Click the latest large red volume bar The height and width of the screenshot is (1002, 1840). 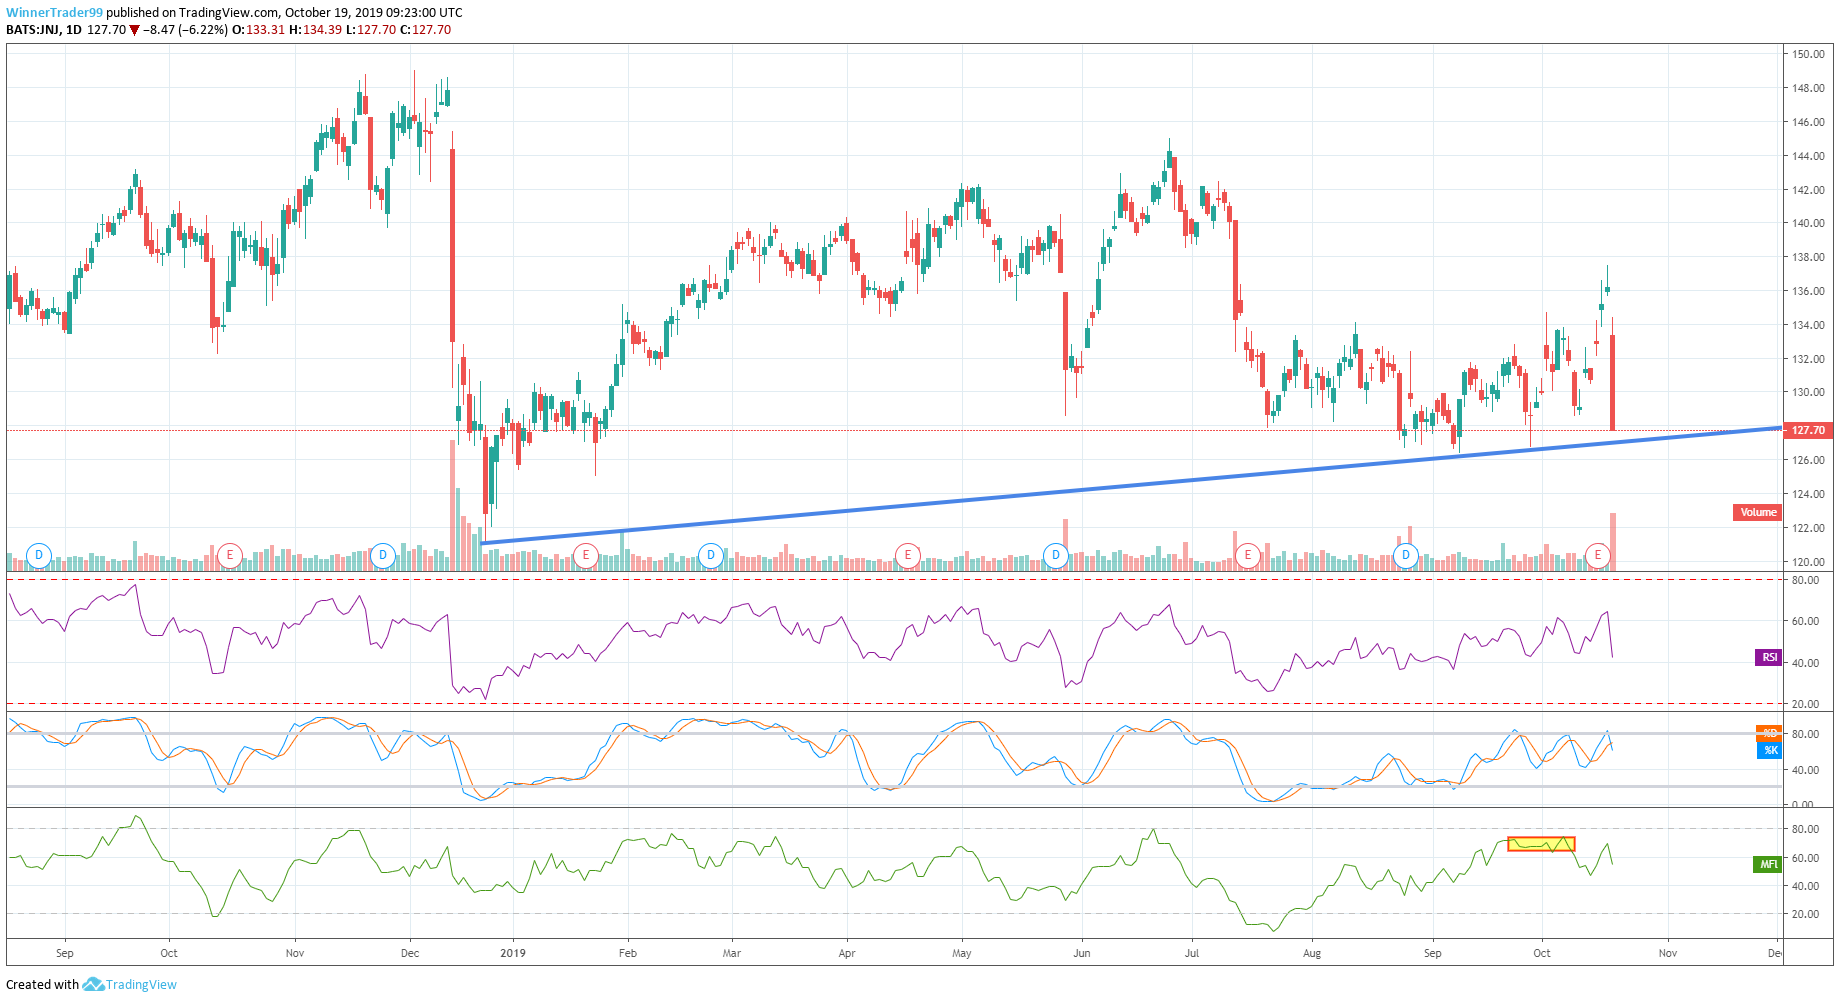(1613, 541)
